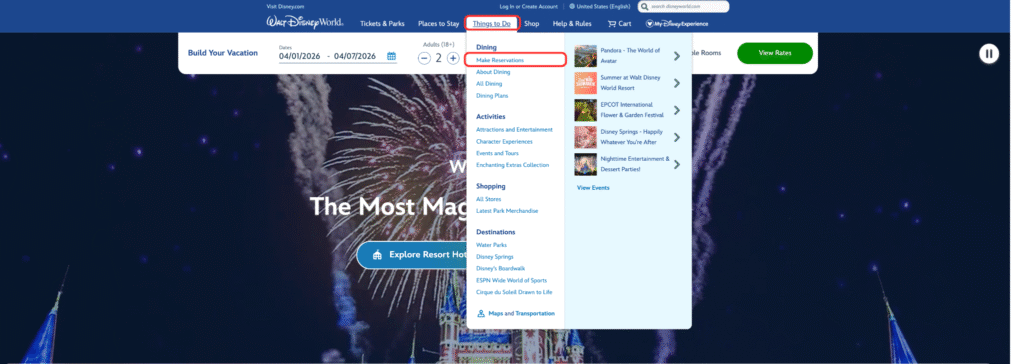Click Log In or Create Account link
Screen dimensions: 1024x364
[528, 7]
